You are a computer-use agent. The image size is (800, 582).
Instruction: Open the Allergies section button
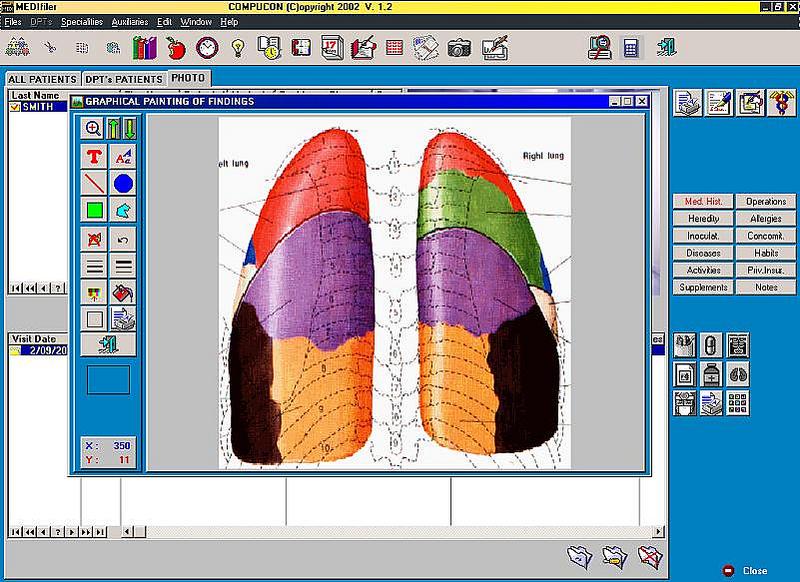[x=765, y=218]
